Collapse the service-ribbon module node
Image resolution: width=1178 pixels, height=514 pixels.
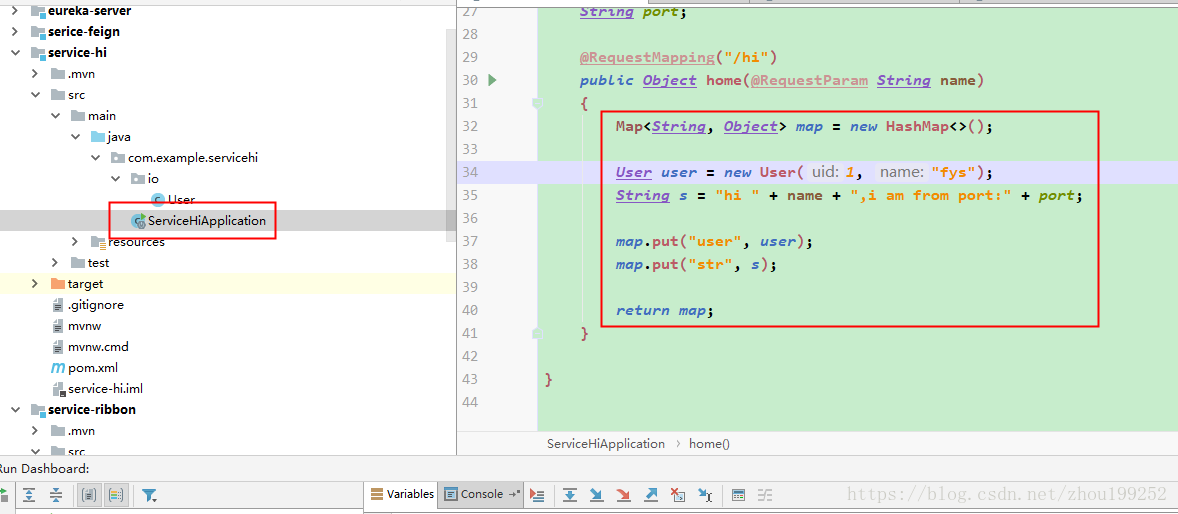(x=15, y=410)
